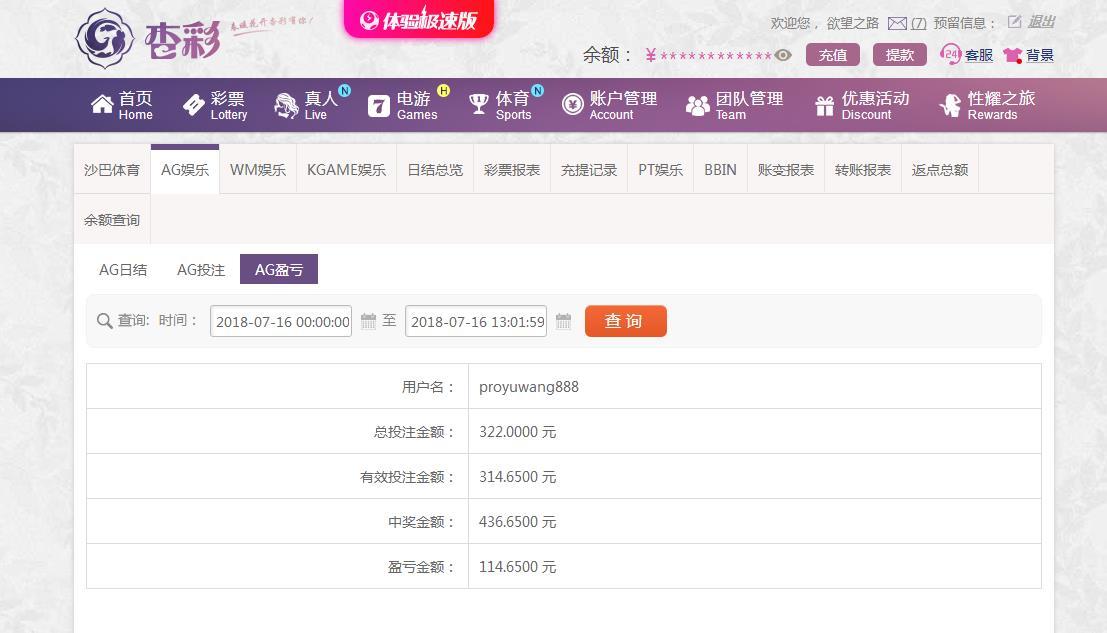The height and width of the screenshot is (633, 1107).
Task: Open Account management coin icon
Action: pos(572,104)
